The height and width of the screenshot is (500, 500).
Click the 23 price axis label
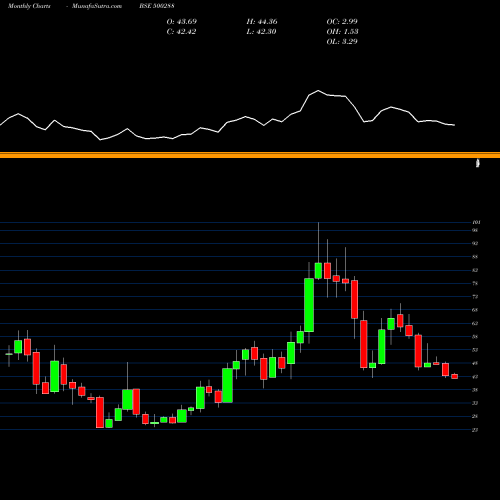tap(475, 430)
